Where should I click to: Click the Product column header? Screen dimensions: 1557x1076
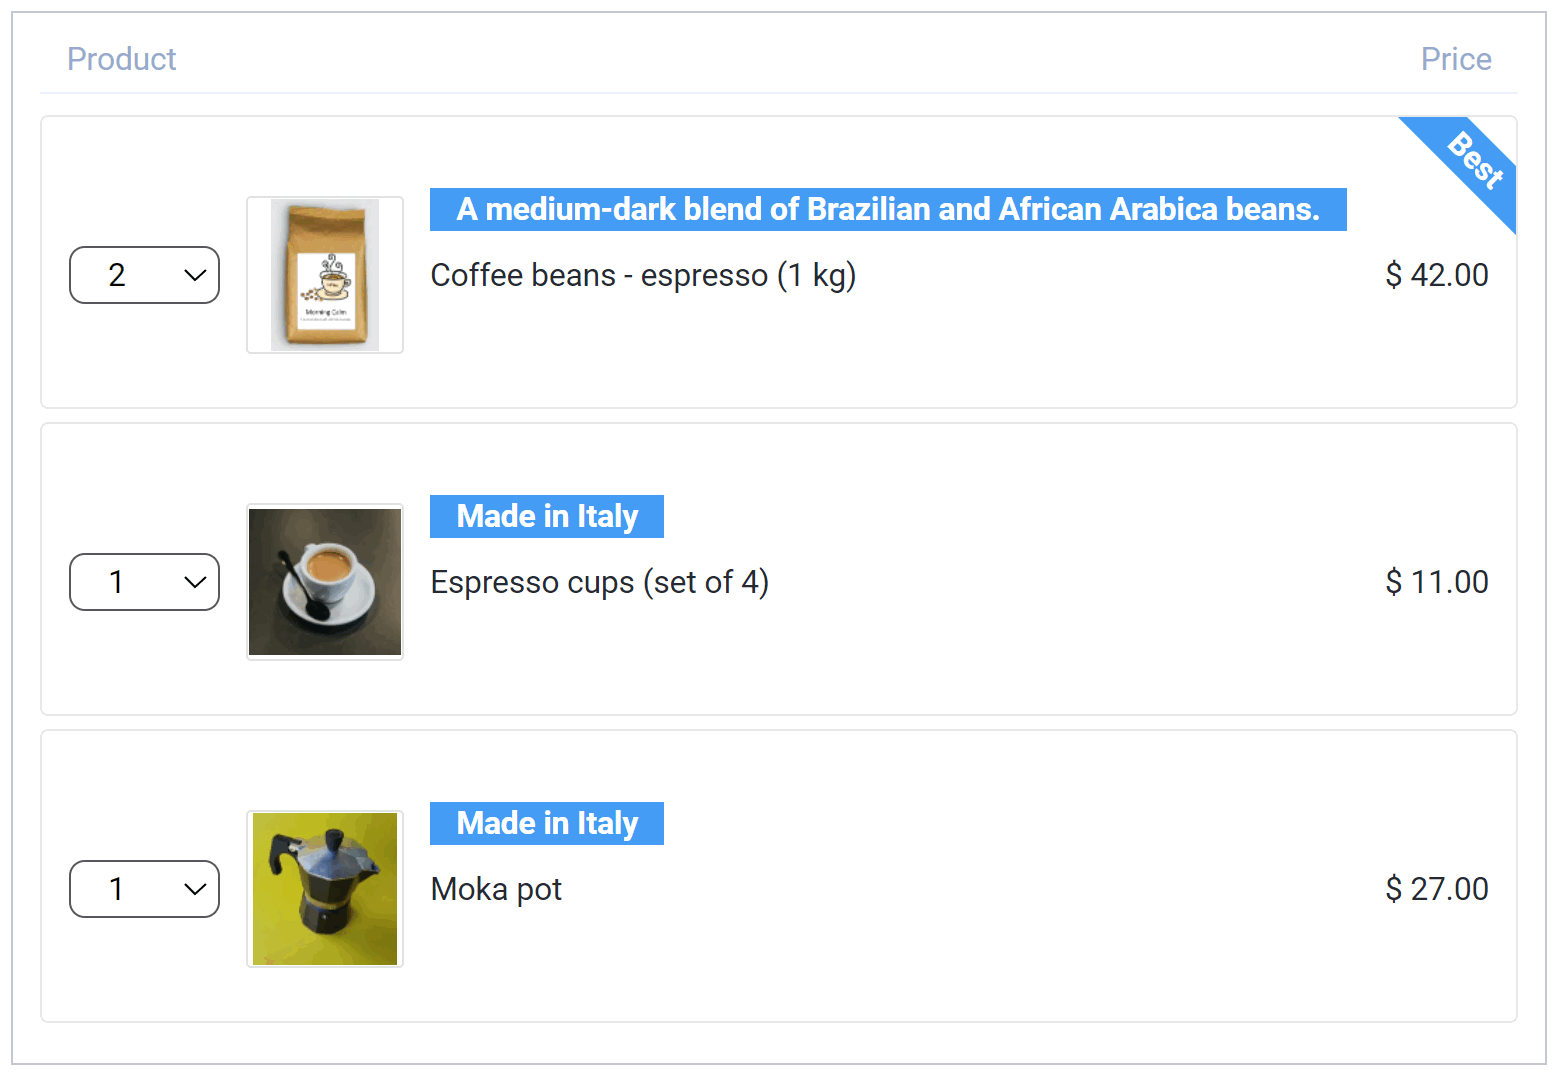point(122,59)
